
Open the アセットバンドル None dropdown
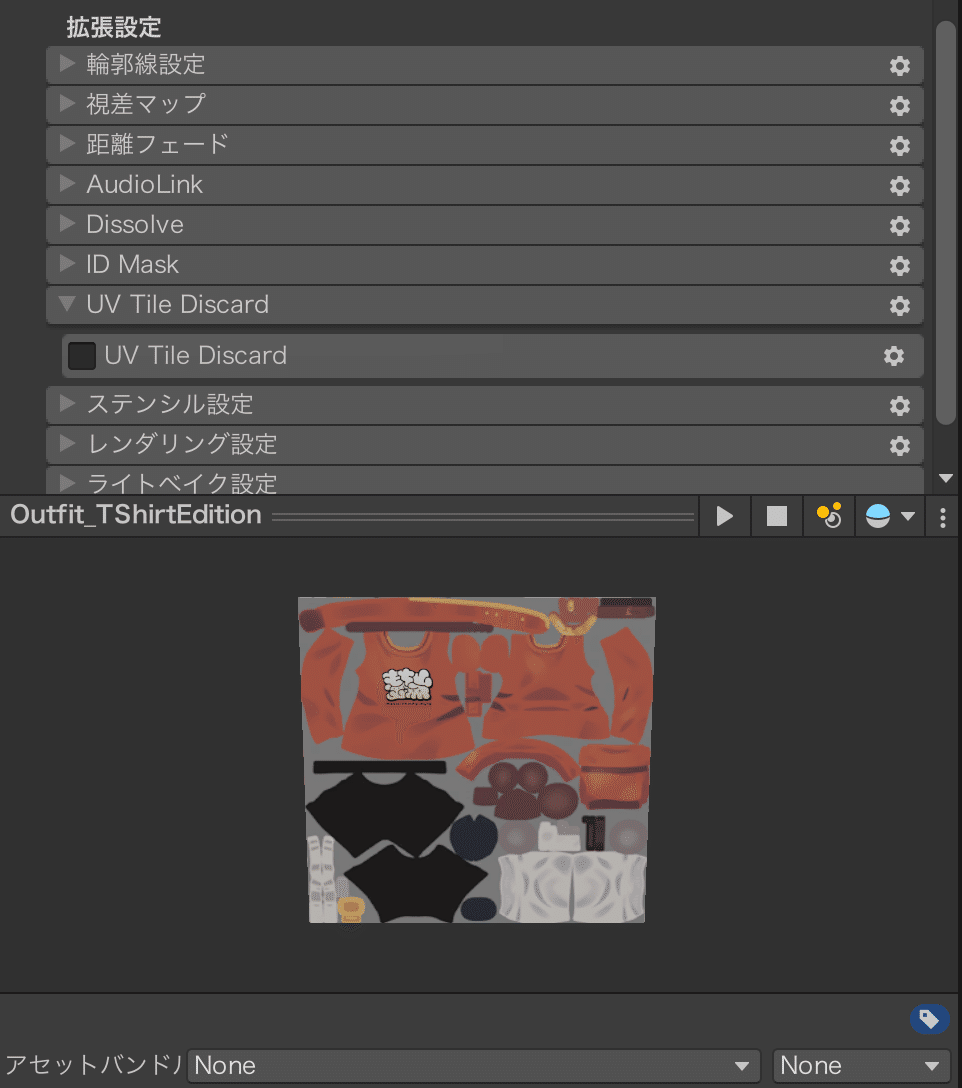pyautogui.click(x=473, y=1065)
